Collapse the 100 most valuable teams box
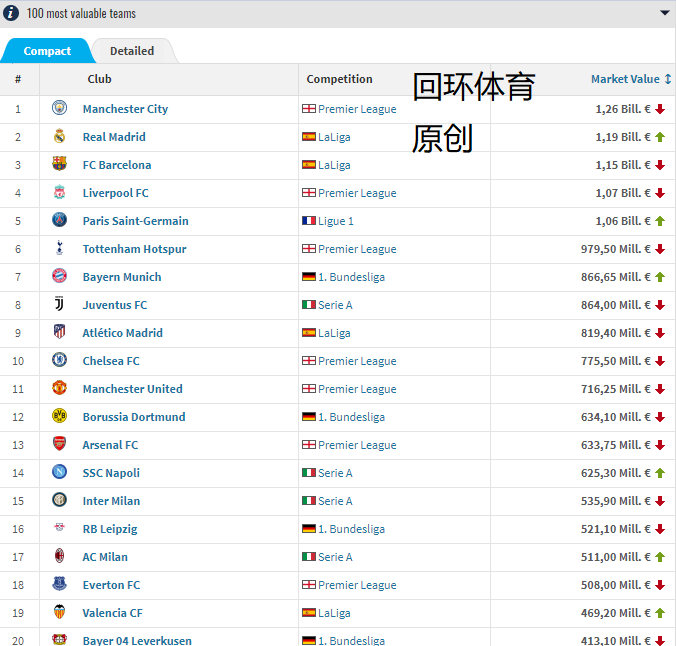Screen dimensions: 676x646 click(664, 13)
